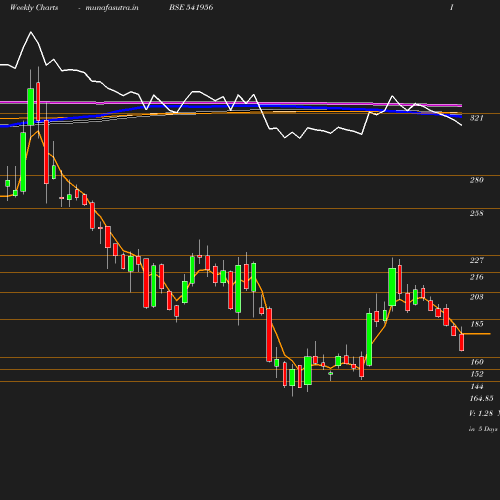This screenshot has height=500, width=500.
Task: Click the 'BSE 541956' symbol label
Action: pyautogui.click(x=191, y=7)
